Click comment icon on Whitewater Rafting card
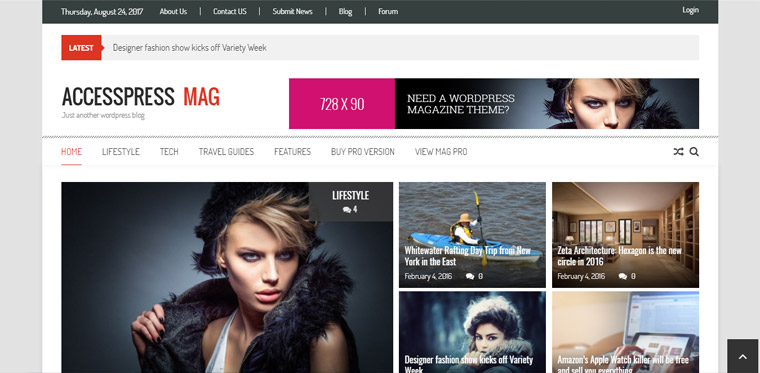Viewport: 760px width, 373px height. coord(470,276)
